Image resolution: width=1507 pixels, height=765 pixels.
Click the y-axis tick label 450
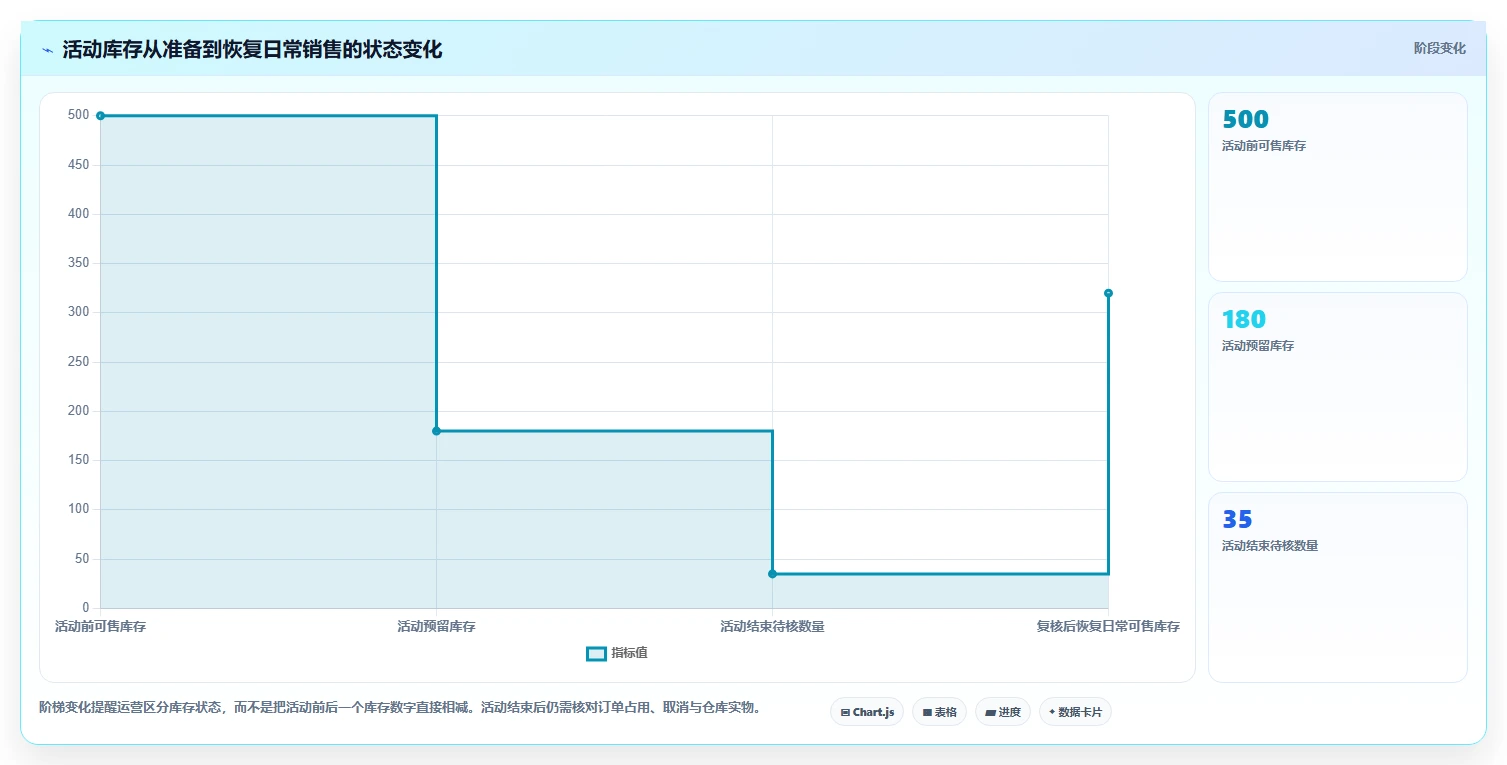click(79, 165)
